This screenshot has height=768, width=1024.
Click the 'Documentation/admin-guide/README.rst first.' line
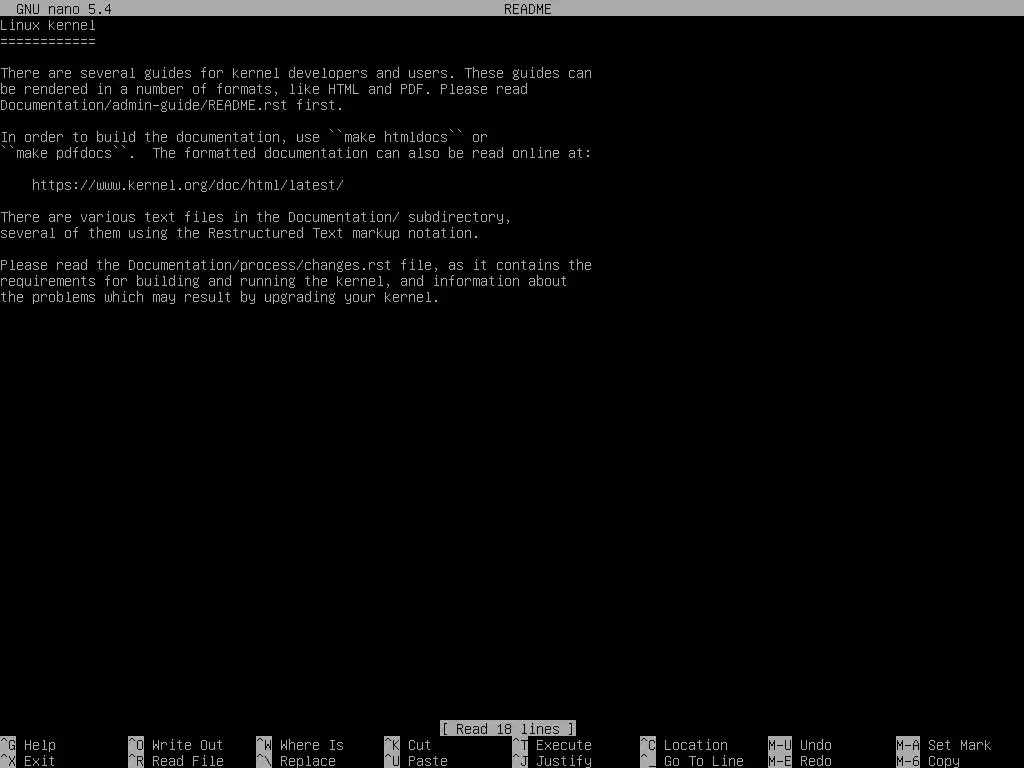coord(171,105)
